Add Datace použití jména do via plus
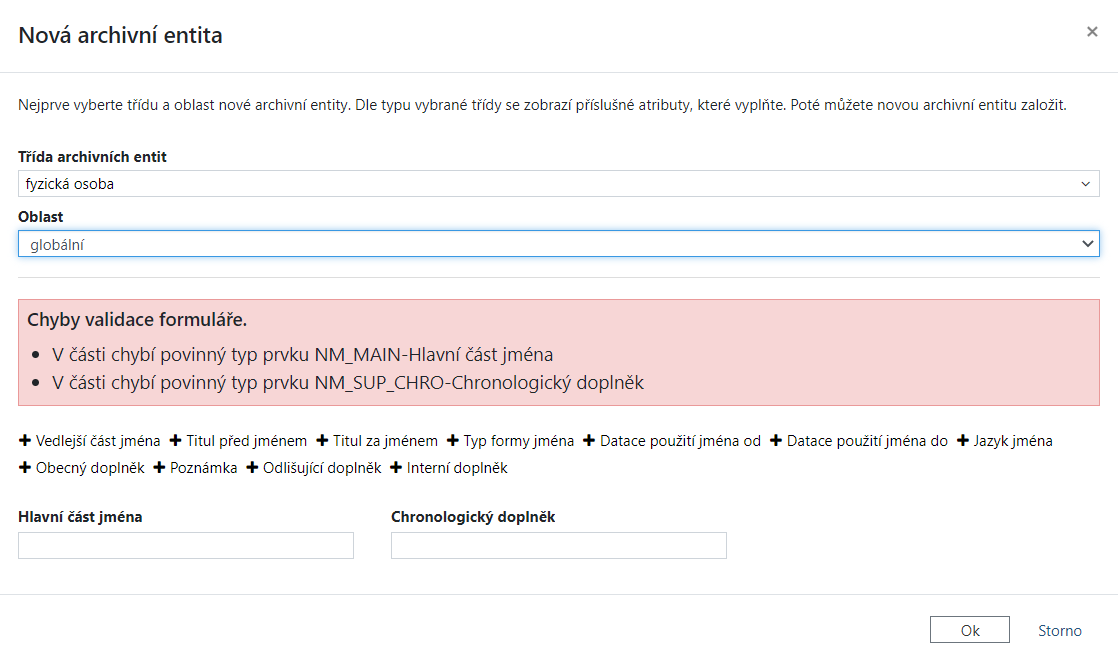 [776, 441]
